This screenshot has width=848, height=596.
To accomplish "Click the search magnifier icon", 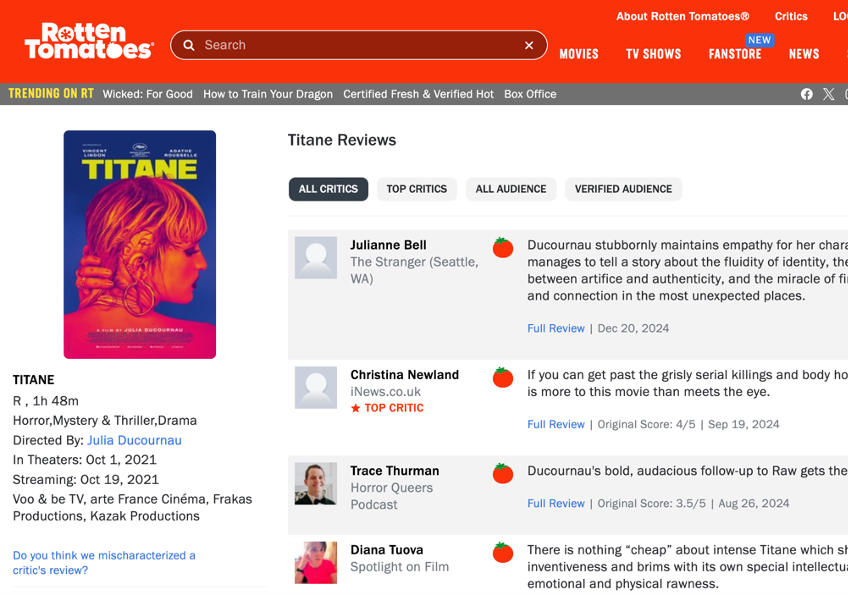I will pos(189,45).
